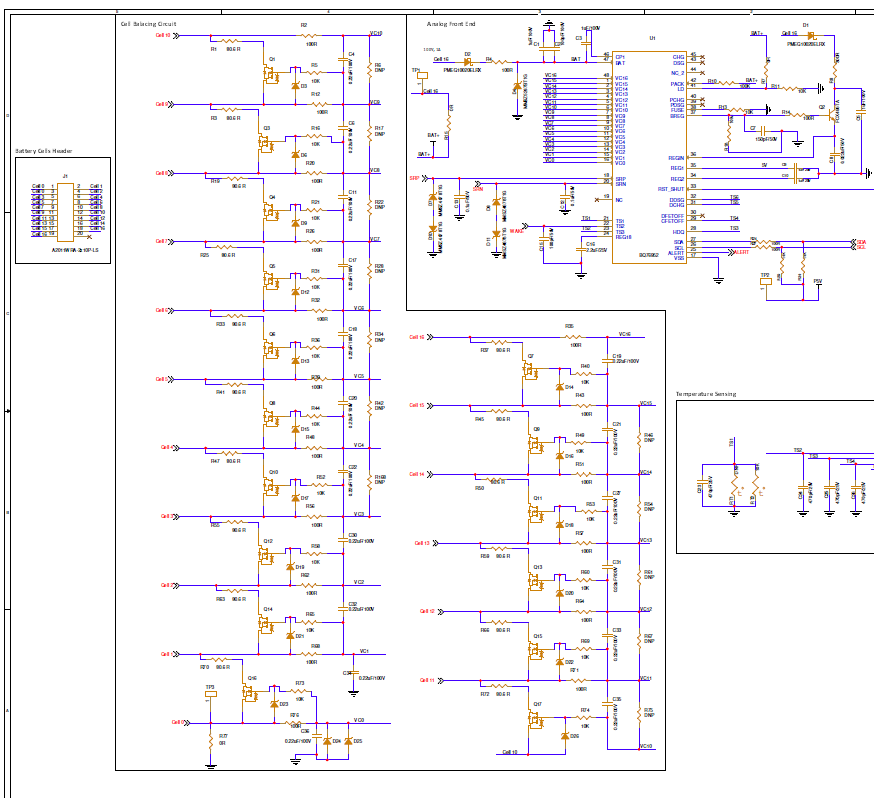Click the A2016WRA-2x10P-LS part number

75,250
